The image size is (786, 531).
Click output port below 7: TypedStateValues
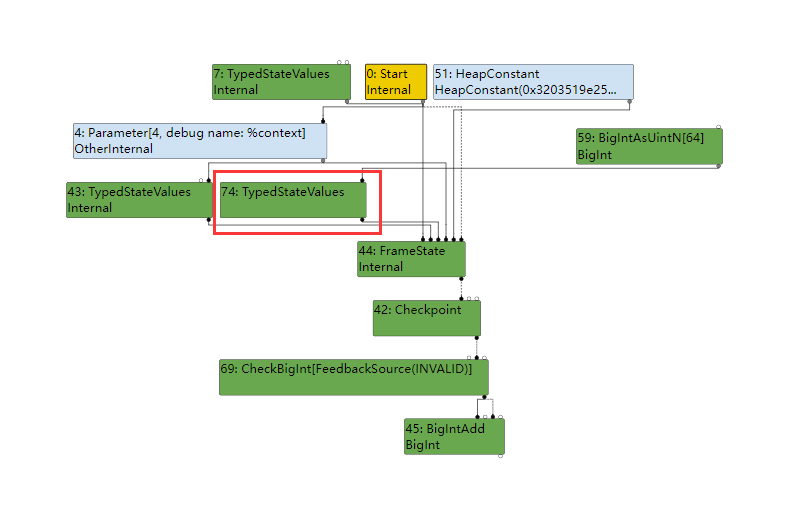pos(347,101)
